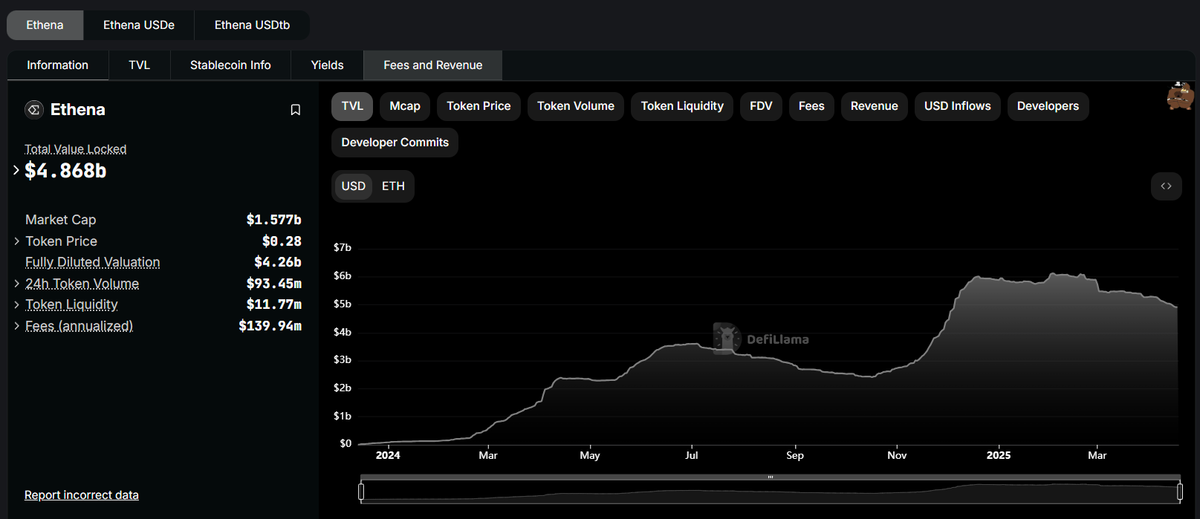This screenshot has height=519, width=1200.
Task: Click the $7b label on y-axis
Action: [x=342, y=247]
